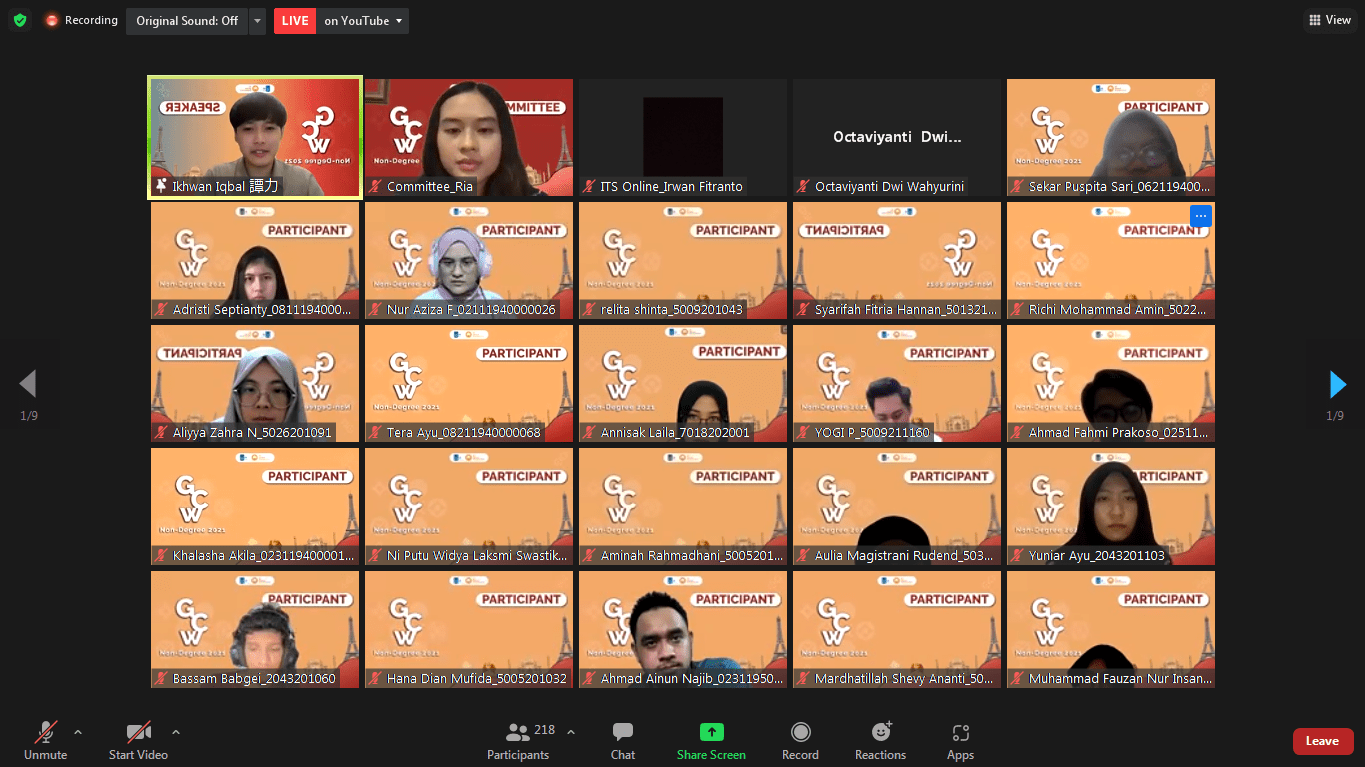The image size is (1365, 767).
Task: Click the green encryption shield icon
Action: coord(20,20)
